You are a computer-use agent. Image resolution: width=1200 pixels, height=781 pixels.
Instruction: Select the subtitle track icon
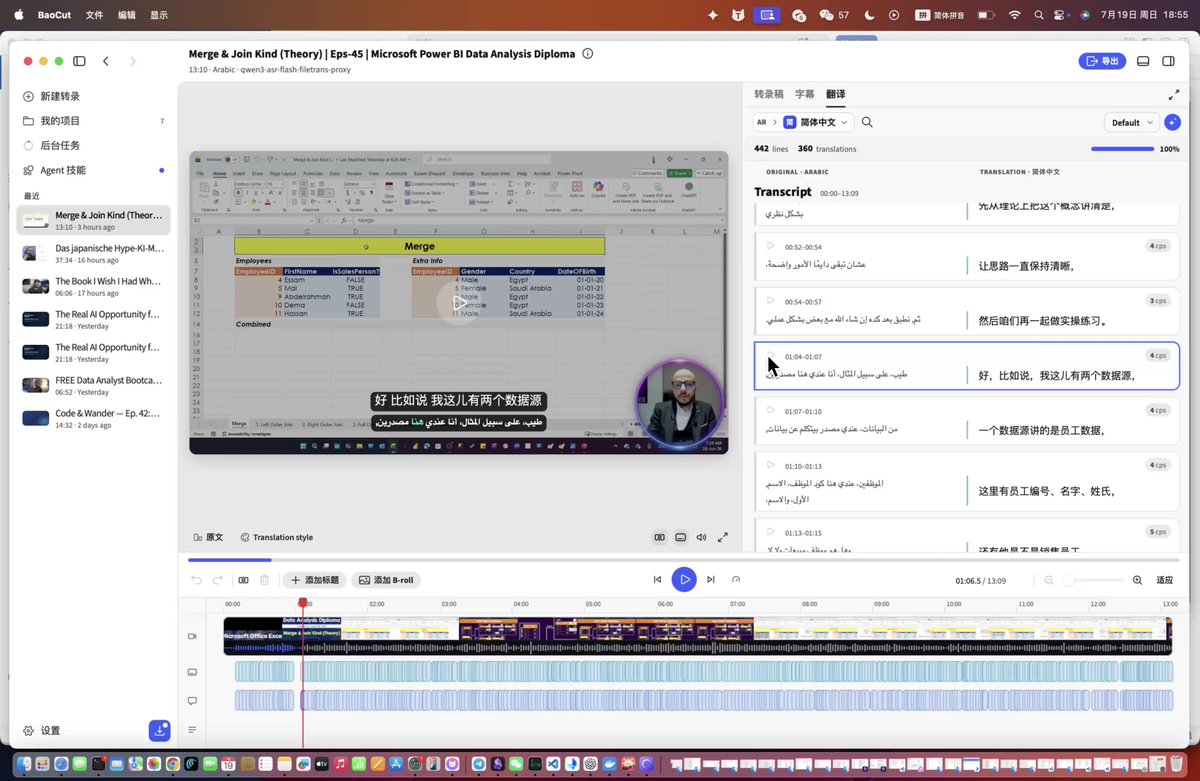[x=192, y=672]
